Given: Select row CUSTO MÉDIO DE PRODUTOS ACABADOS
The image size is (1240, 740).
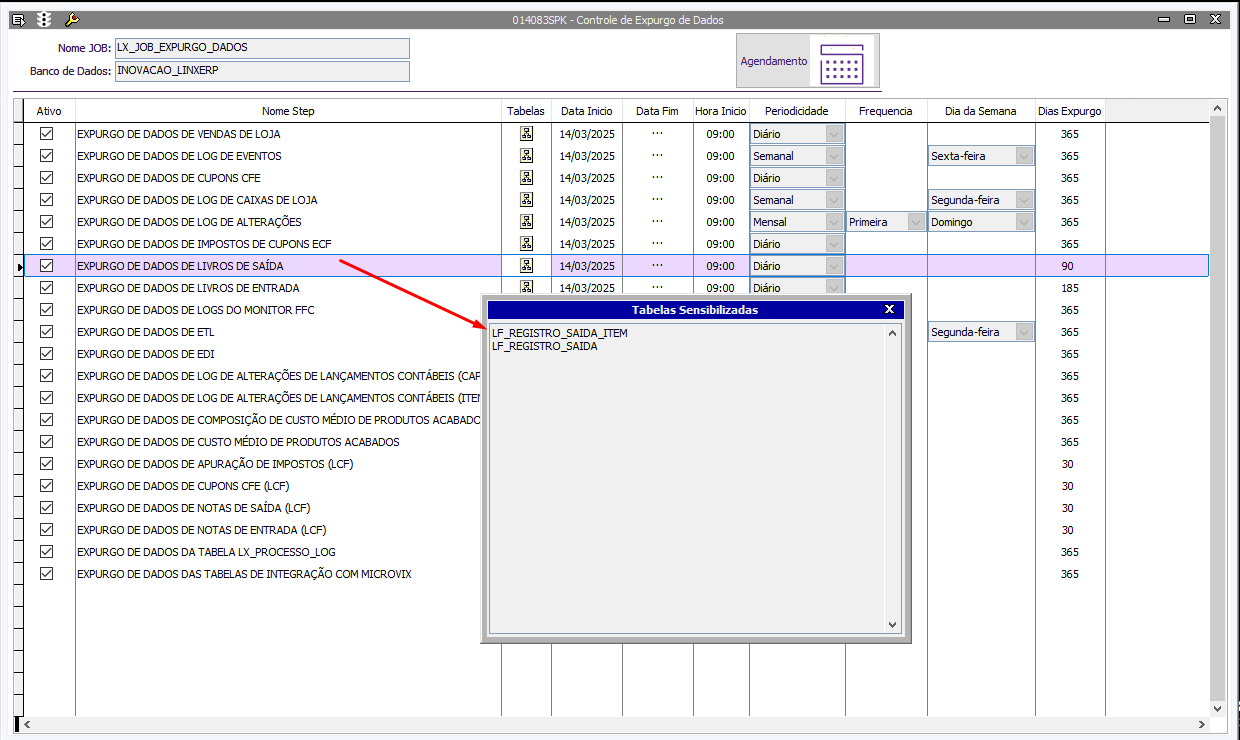Looking at the screenshot, I should pyautogui.click(x=238, y=442).
